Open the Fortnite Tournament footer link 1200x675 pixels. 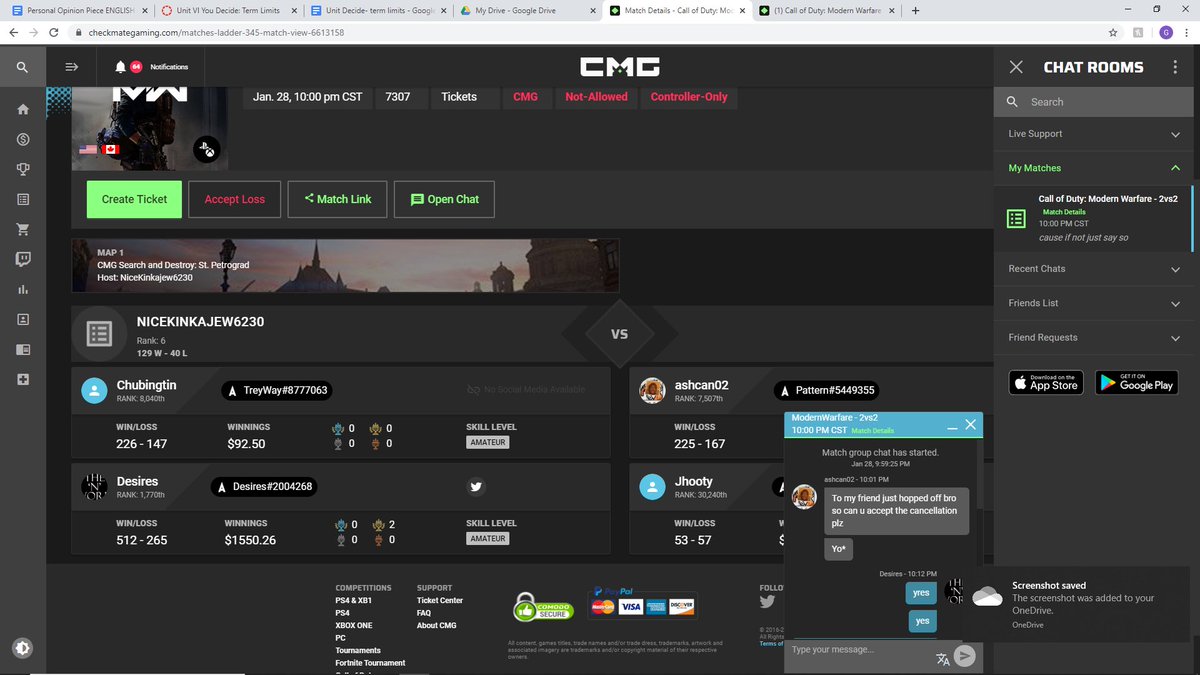(370, 663)
